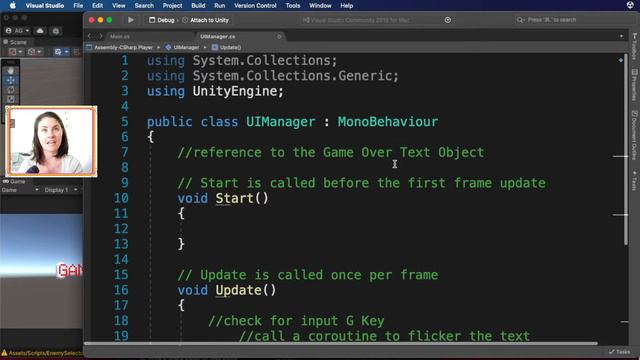Open the blue highlighted Scene toolbar dropdown
640x360 pixels.
pos(61,52)
